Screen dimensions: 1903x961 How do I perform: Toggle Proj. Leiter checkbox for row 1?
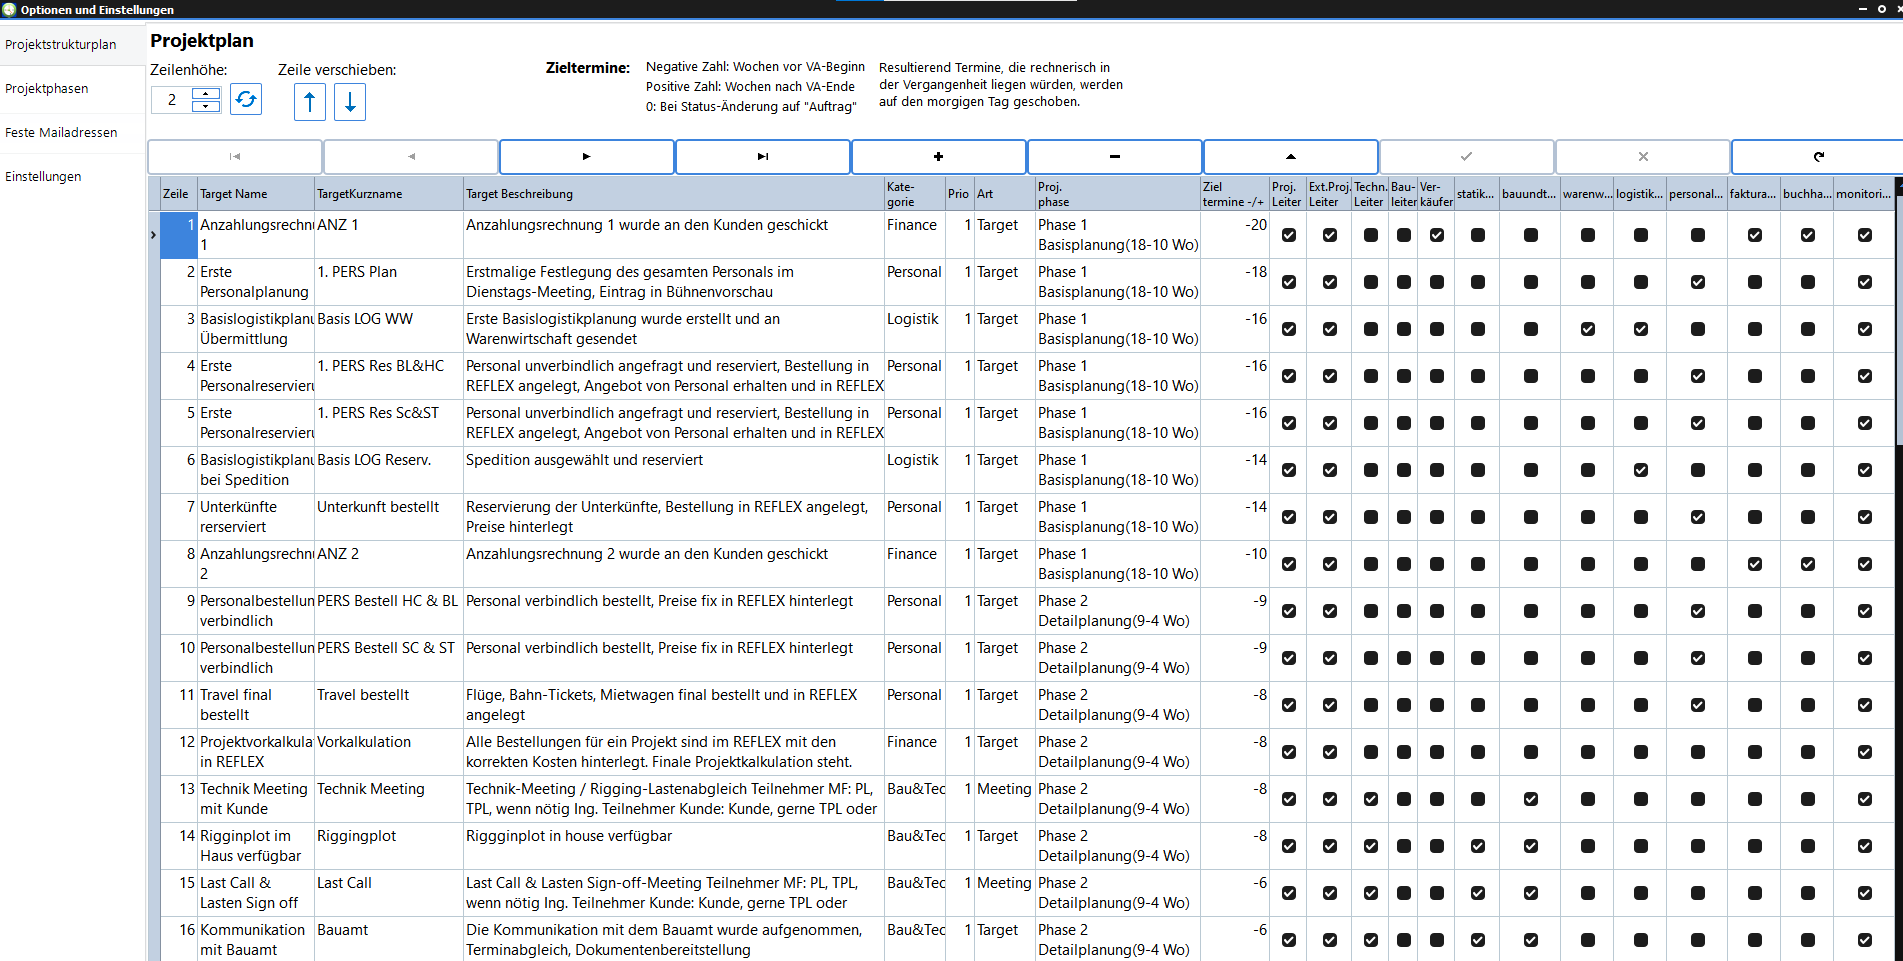(1289, 235)
